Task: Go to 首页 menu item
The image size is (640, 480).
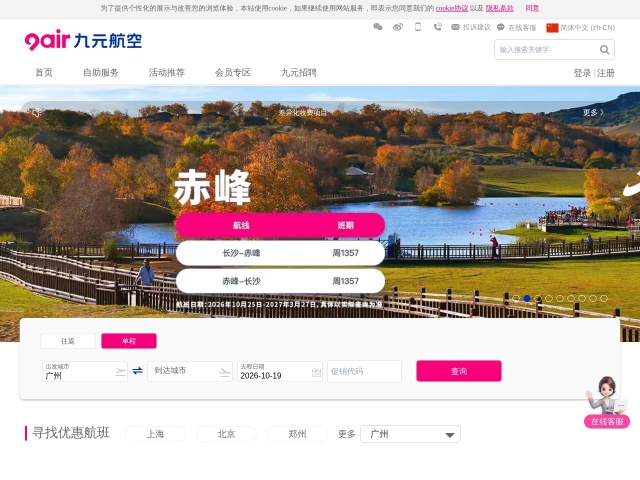Action: point(44,73)
